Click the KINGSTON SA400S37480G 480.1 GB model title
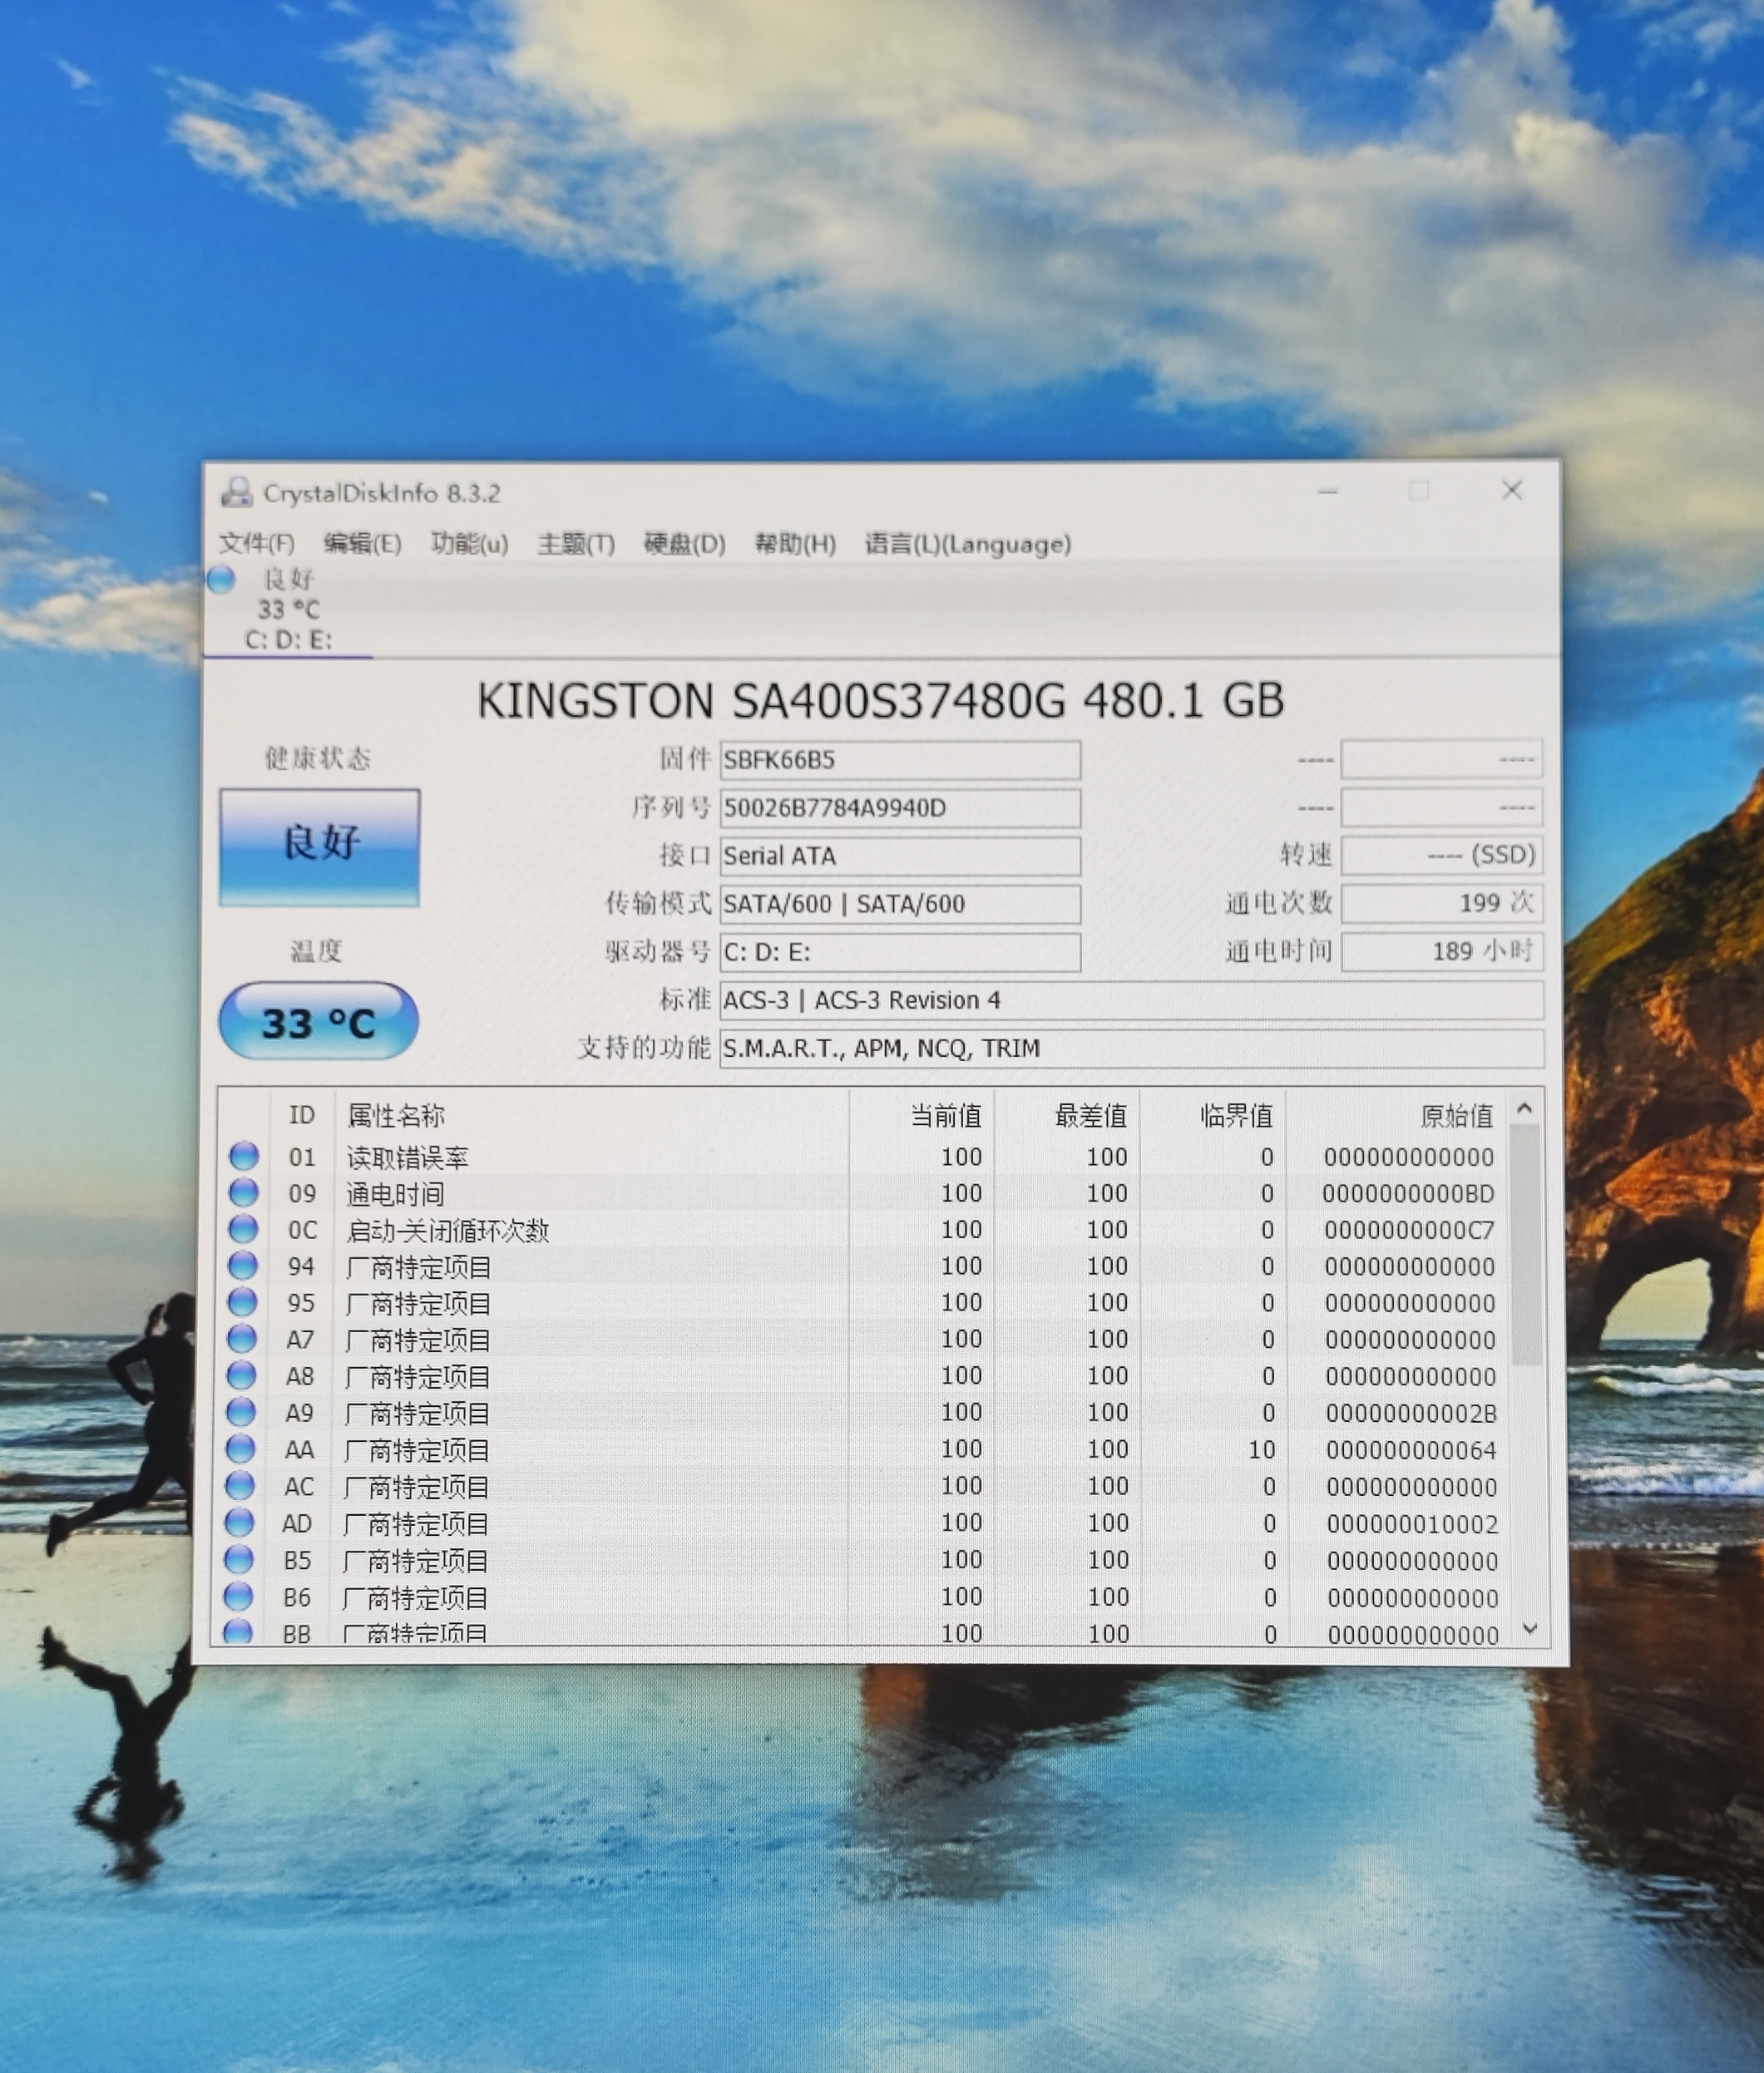The image size is (1764, 2073). (881, 700)
